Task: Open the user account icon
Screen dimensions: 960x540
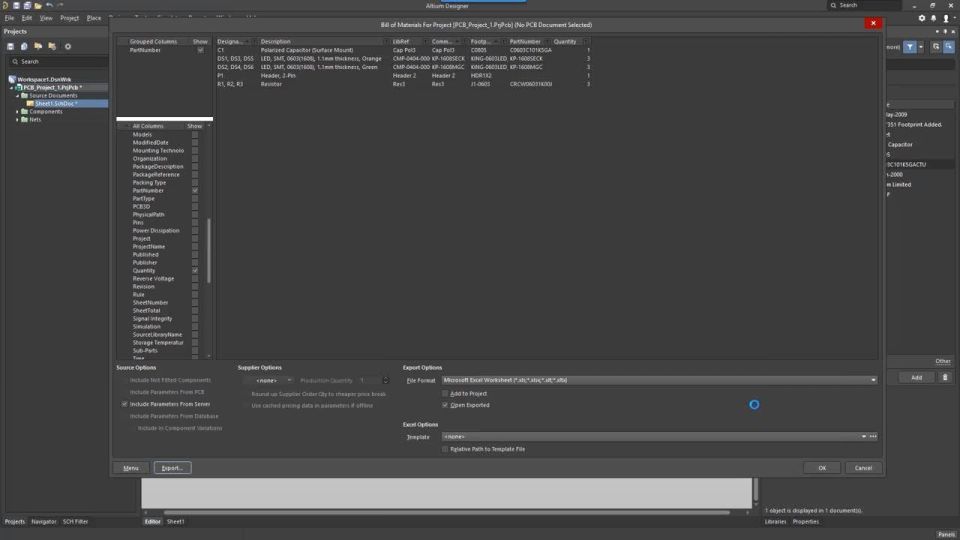Action: 946,18
